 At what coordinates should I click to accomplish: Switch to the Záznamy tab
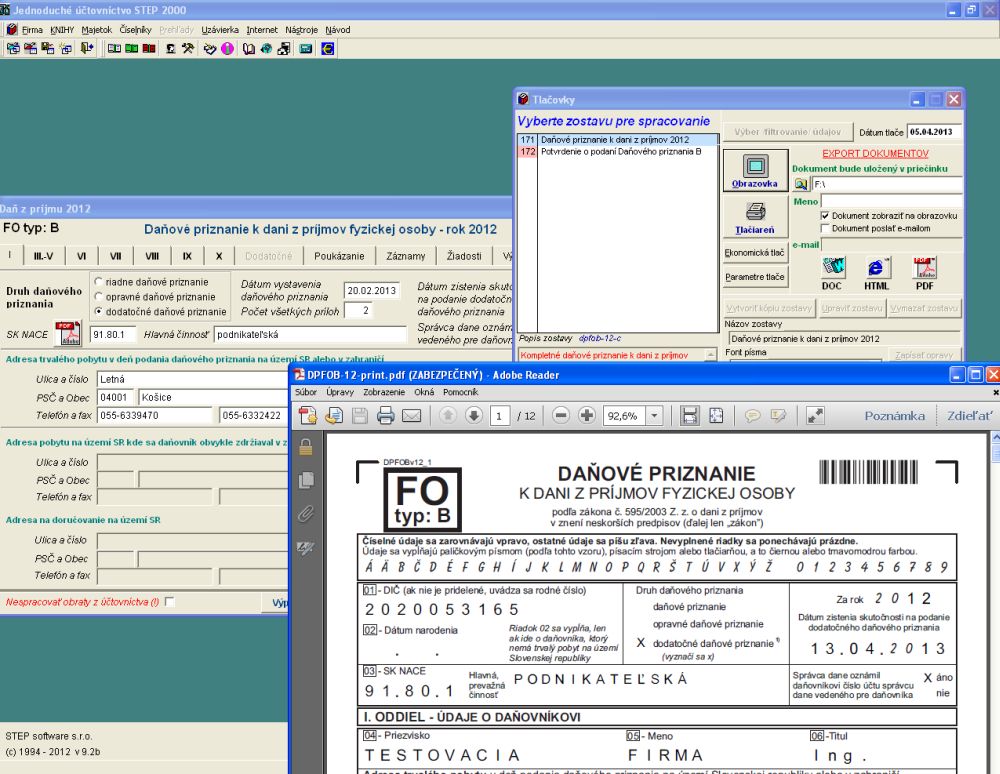406,256
